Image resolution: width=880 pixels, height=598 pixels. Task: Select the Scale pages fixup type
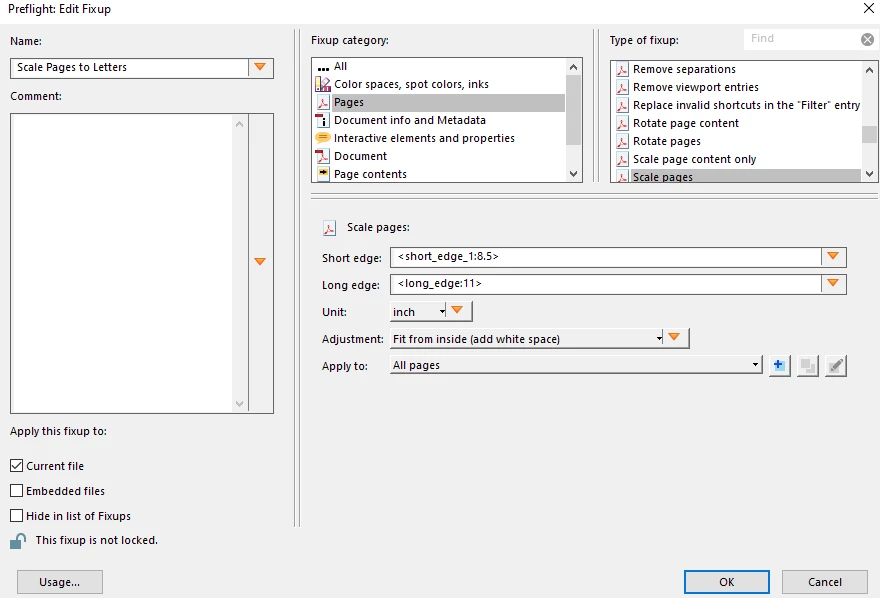736,176
